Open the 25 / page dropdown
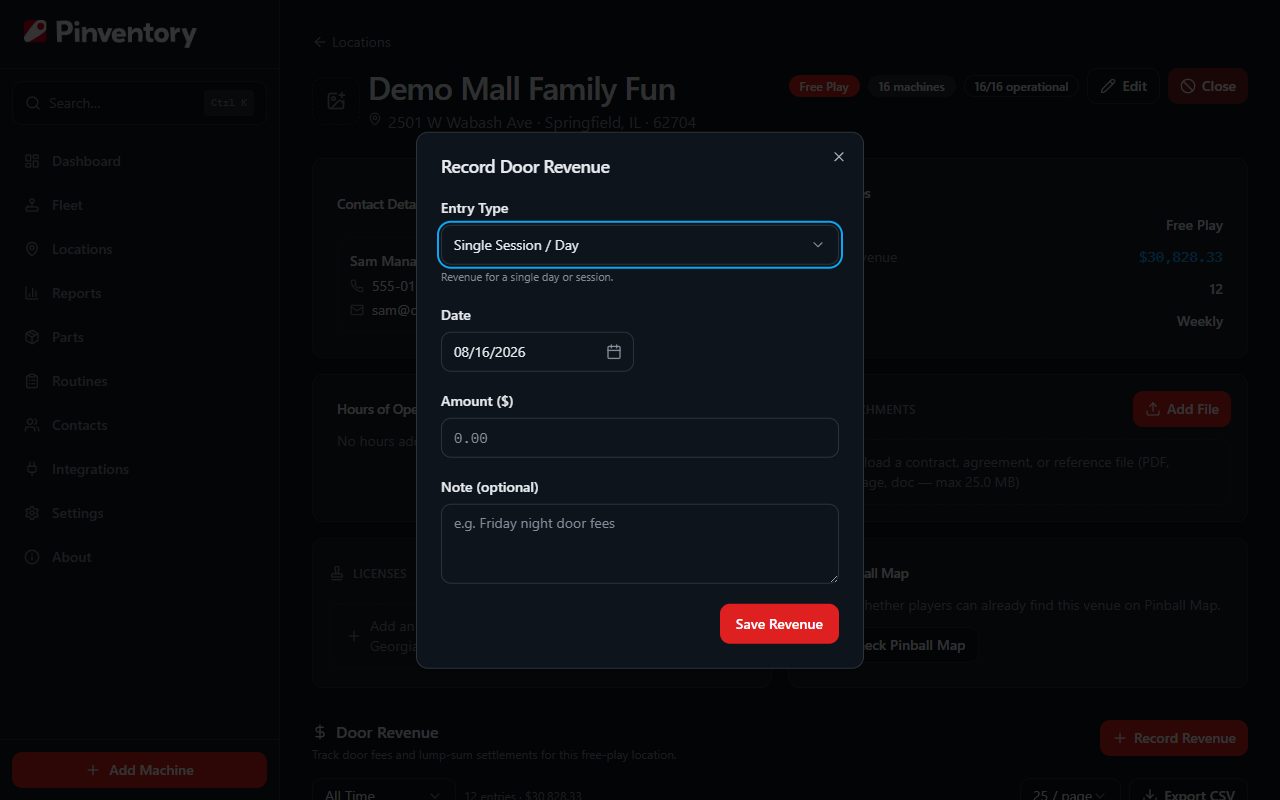This screenshot has width=1280, height=800. (1070, 794)
